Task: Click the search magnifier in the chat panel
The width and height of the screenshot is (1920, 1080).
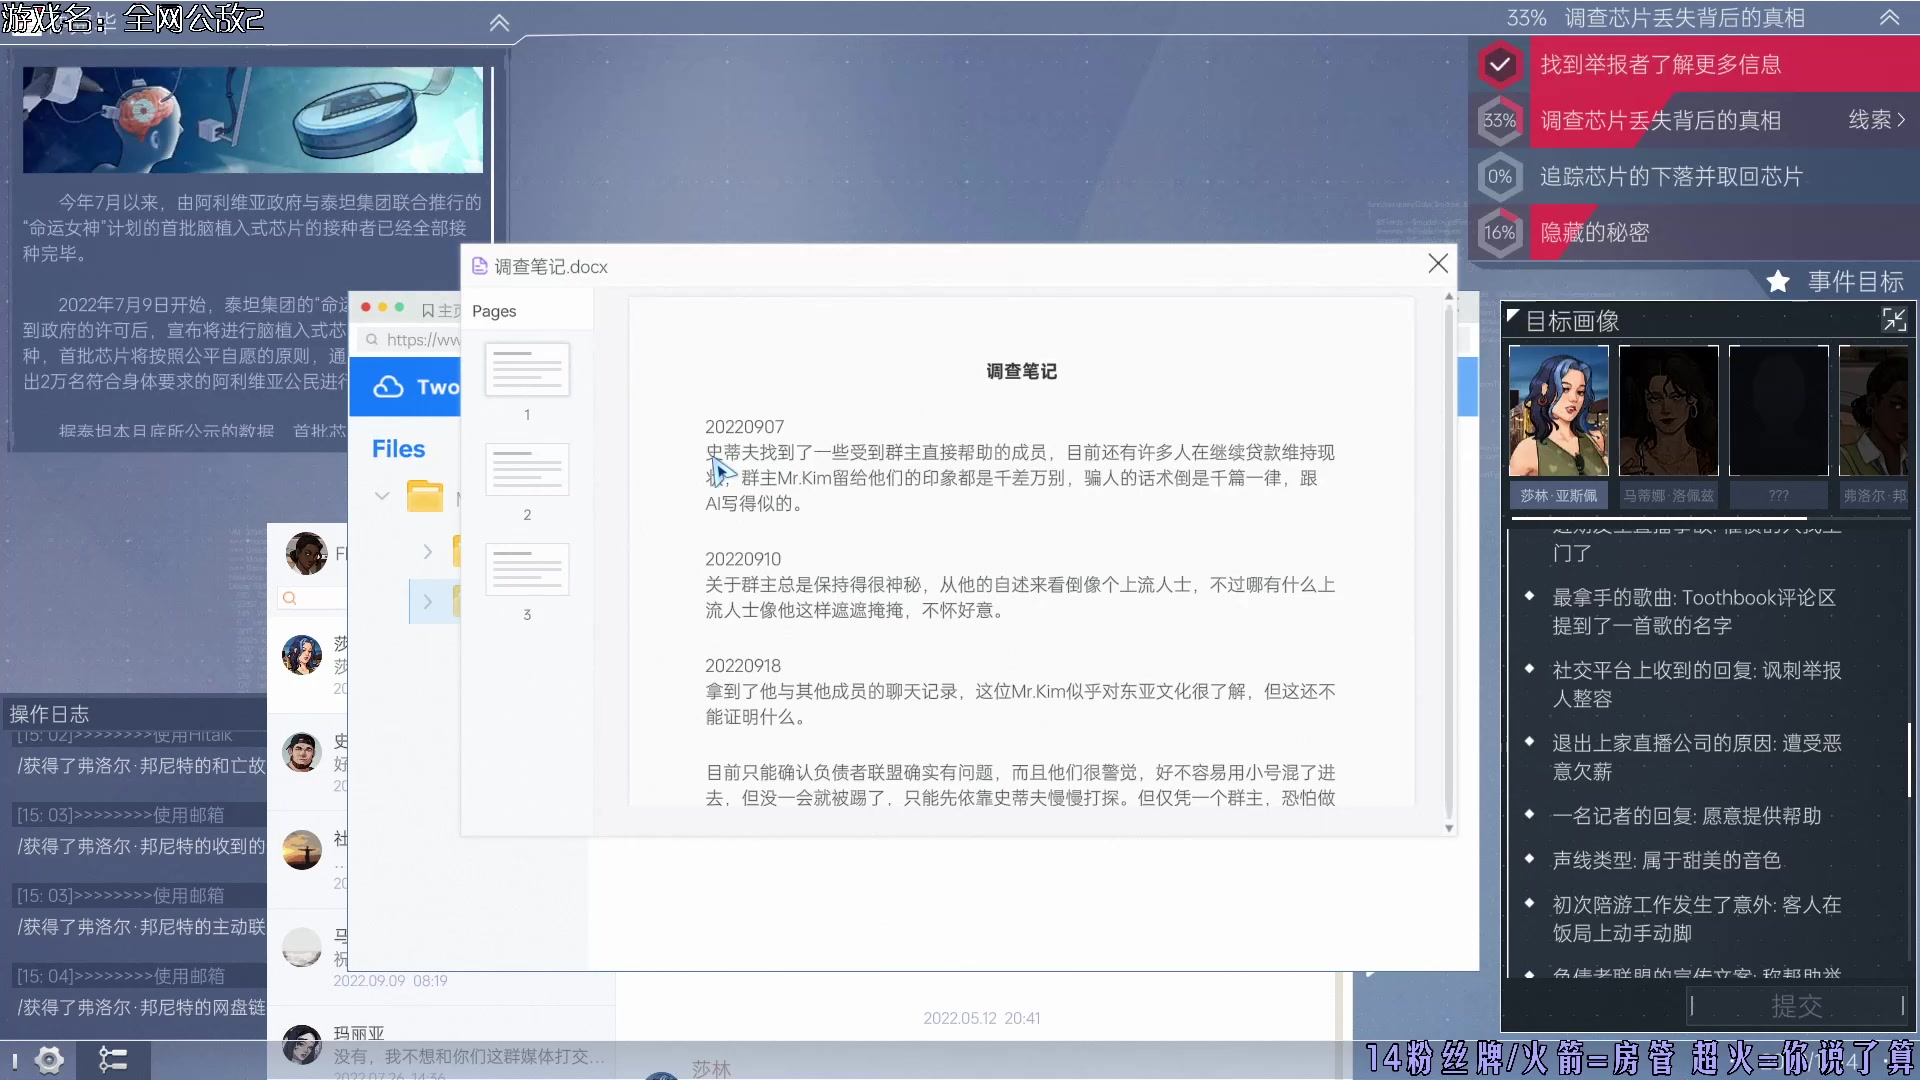Action: pos(288,598)
